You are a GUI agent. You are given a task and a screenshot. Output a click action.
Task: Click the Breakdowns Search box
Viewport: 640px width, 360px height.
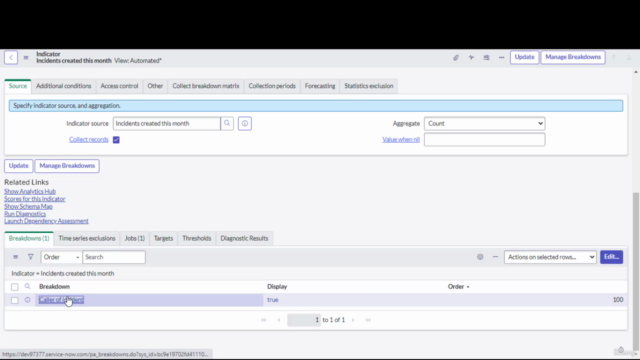114,257
